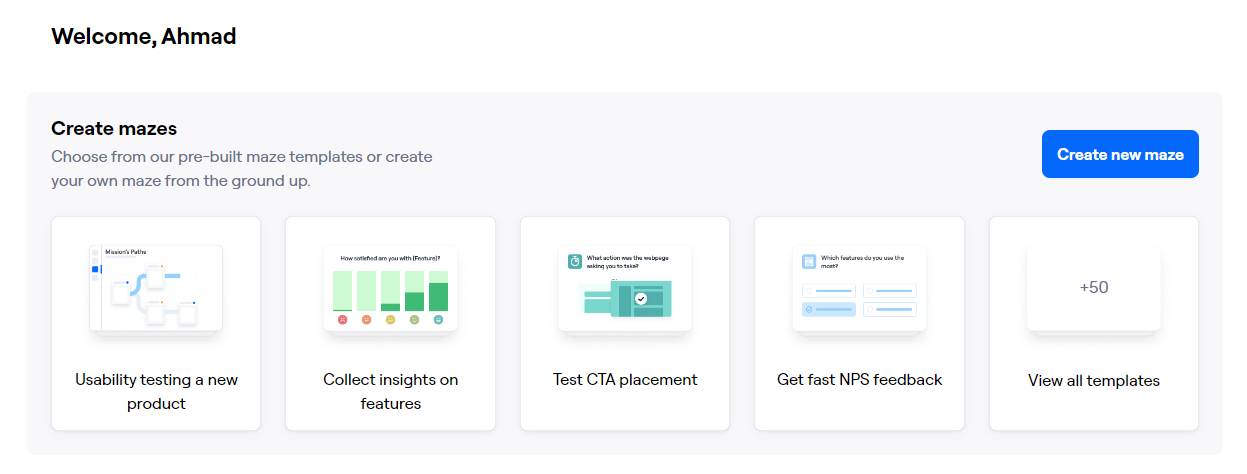This screenshot has width=1247, height=474.
Task: Click the red unhappy face icon
Action: tap(342, 320)
